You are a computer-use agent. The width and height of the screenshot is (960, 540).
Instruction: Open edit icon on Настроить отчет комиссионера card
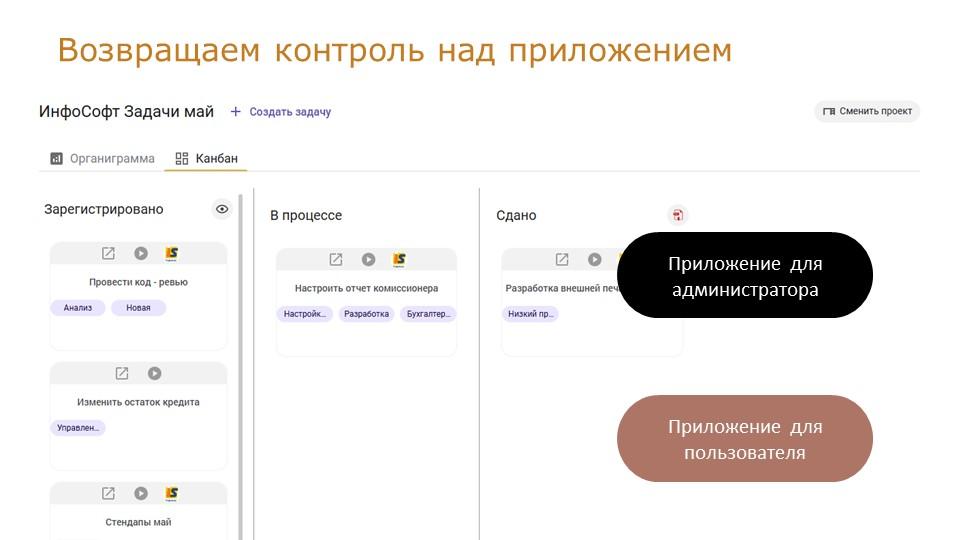point(336,260)
